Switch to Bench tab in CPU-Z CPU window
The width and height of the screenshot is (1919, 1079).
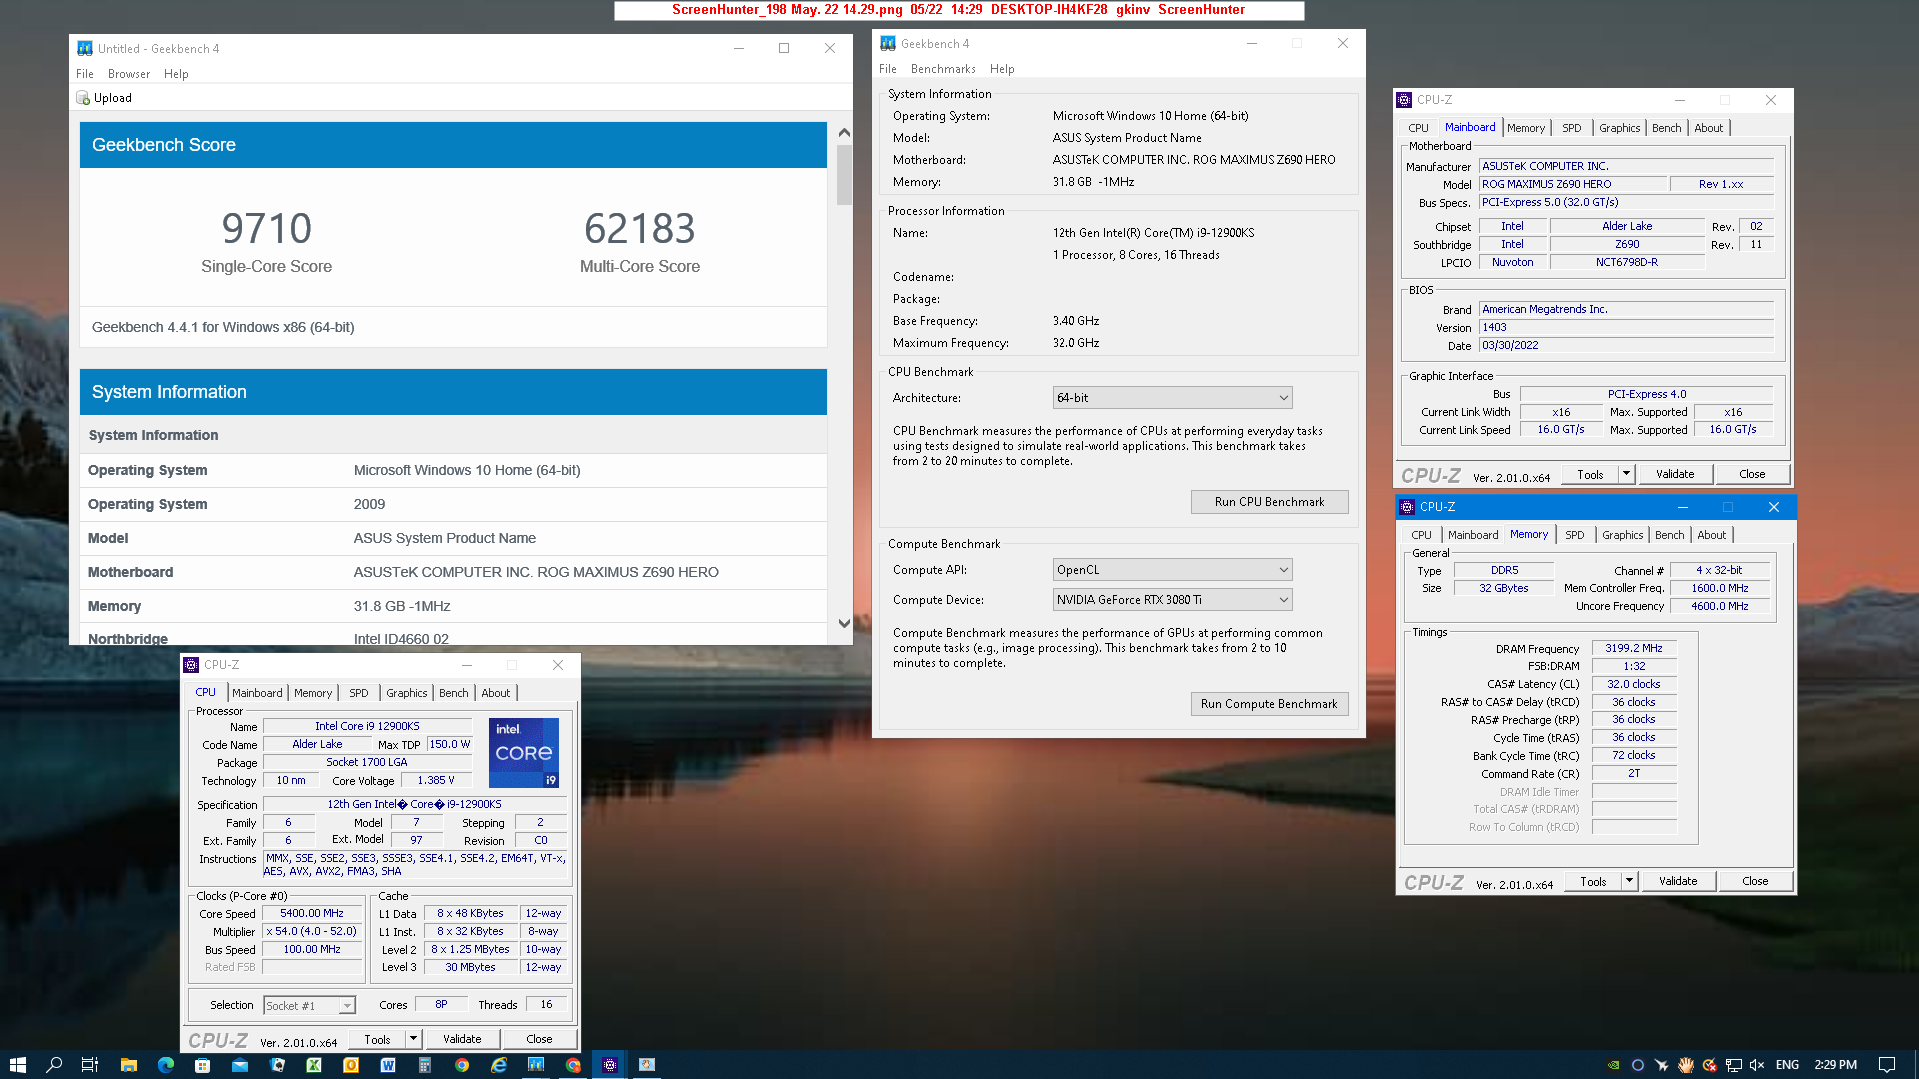(453, 693)
